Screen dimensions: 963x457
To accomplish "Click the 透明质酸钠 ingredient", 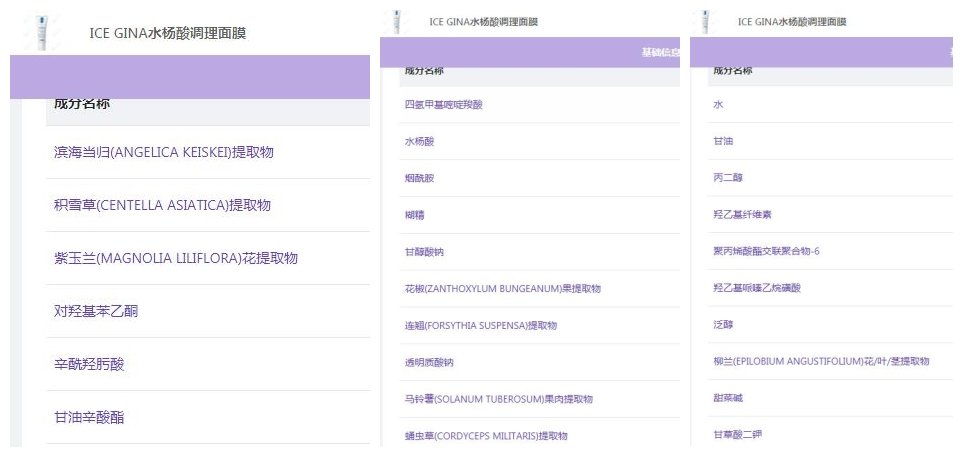I will [429, 362].
